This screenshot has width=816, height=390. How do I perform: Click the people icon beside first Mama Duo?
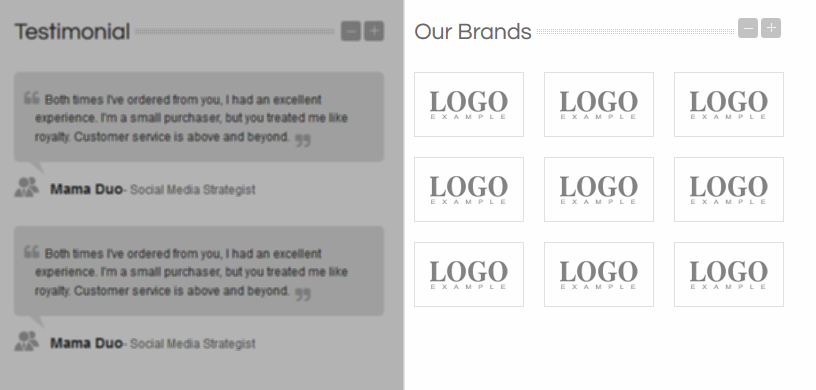click(x=27, y=187)
